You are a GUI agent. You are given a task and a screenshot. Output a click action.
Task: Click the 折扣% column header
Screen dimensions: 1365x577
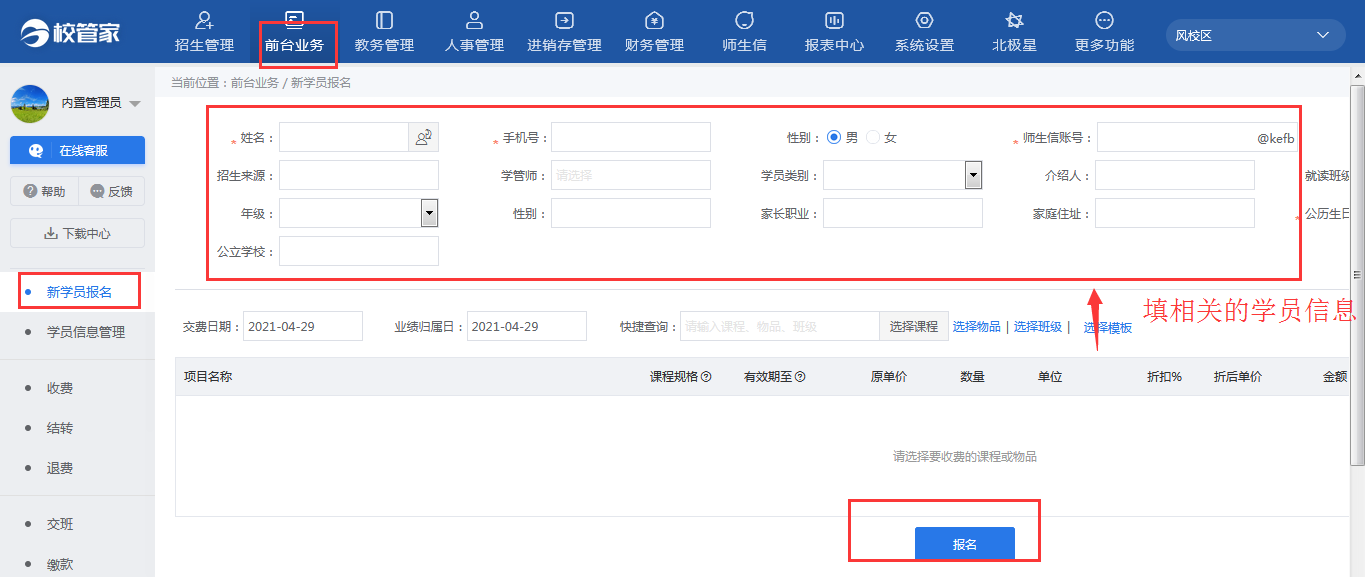point(1165,377)
